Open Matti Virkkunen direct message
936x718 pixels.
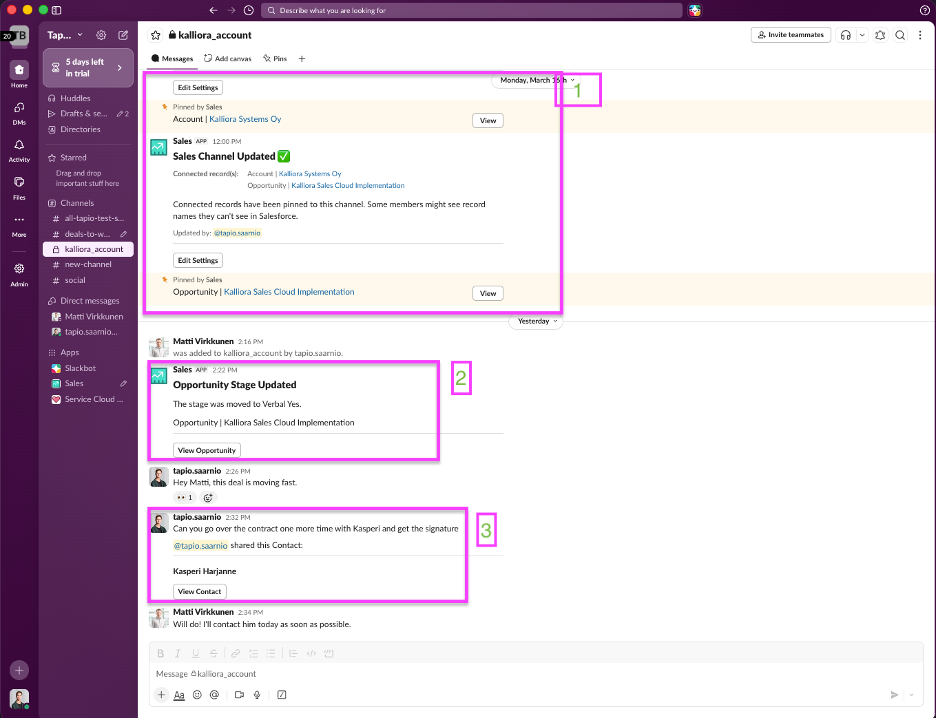[x=88, y=316]
